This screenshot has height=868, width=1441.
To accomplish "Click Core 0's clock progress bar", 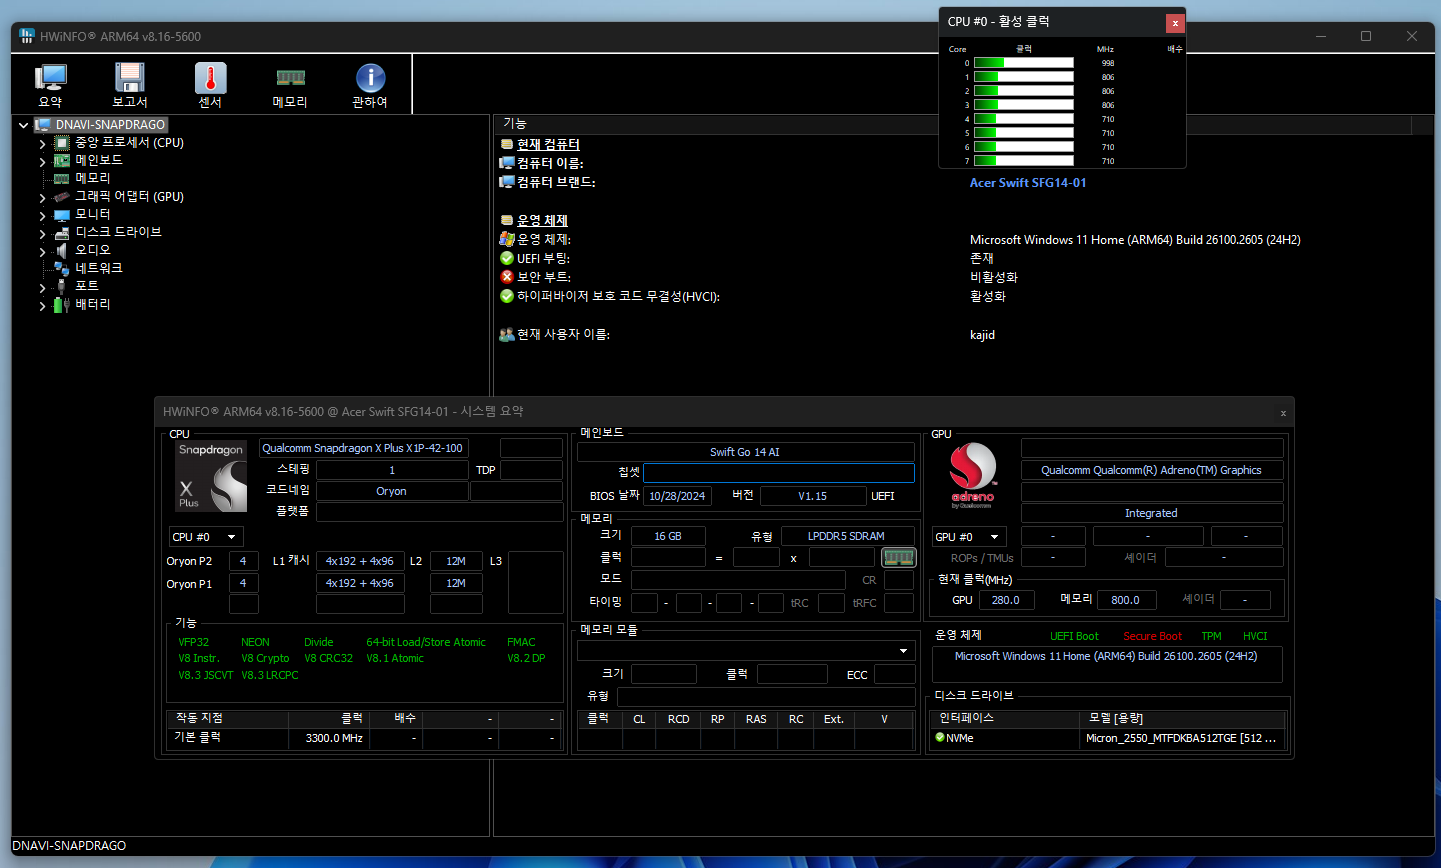I will click(1024, 61).
